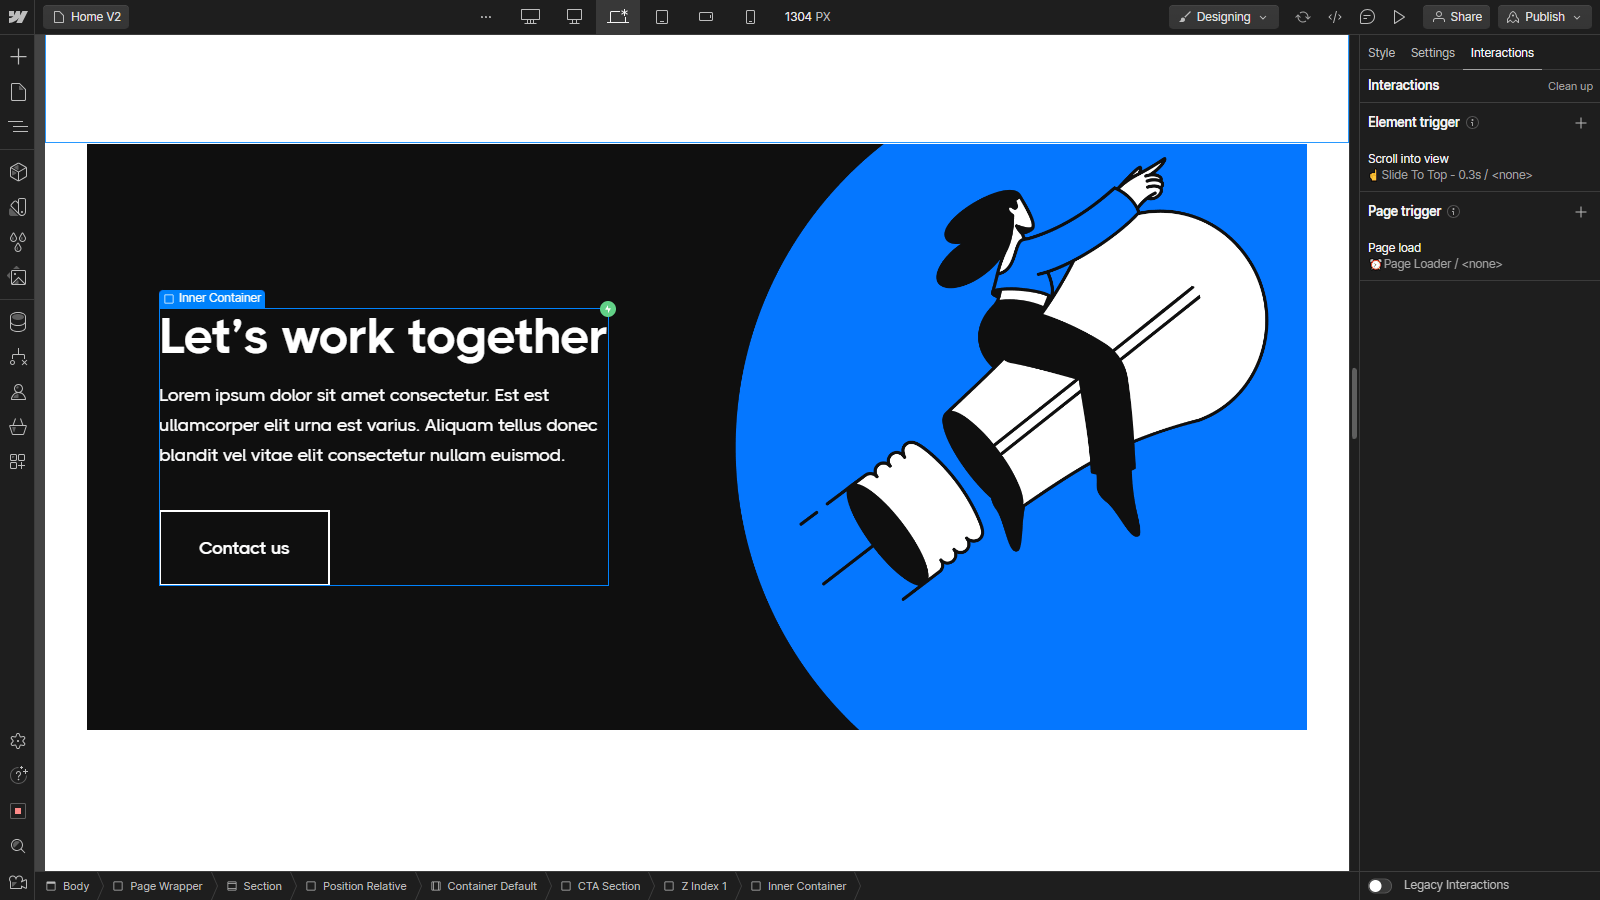1600x900 pixels.
Task: Open the Designing mode dropdown
Action: click(1223, 17)
